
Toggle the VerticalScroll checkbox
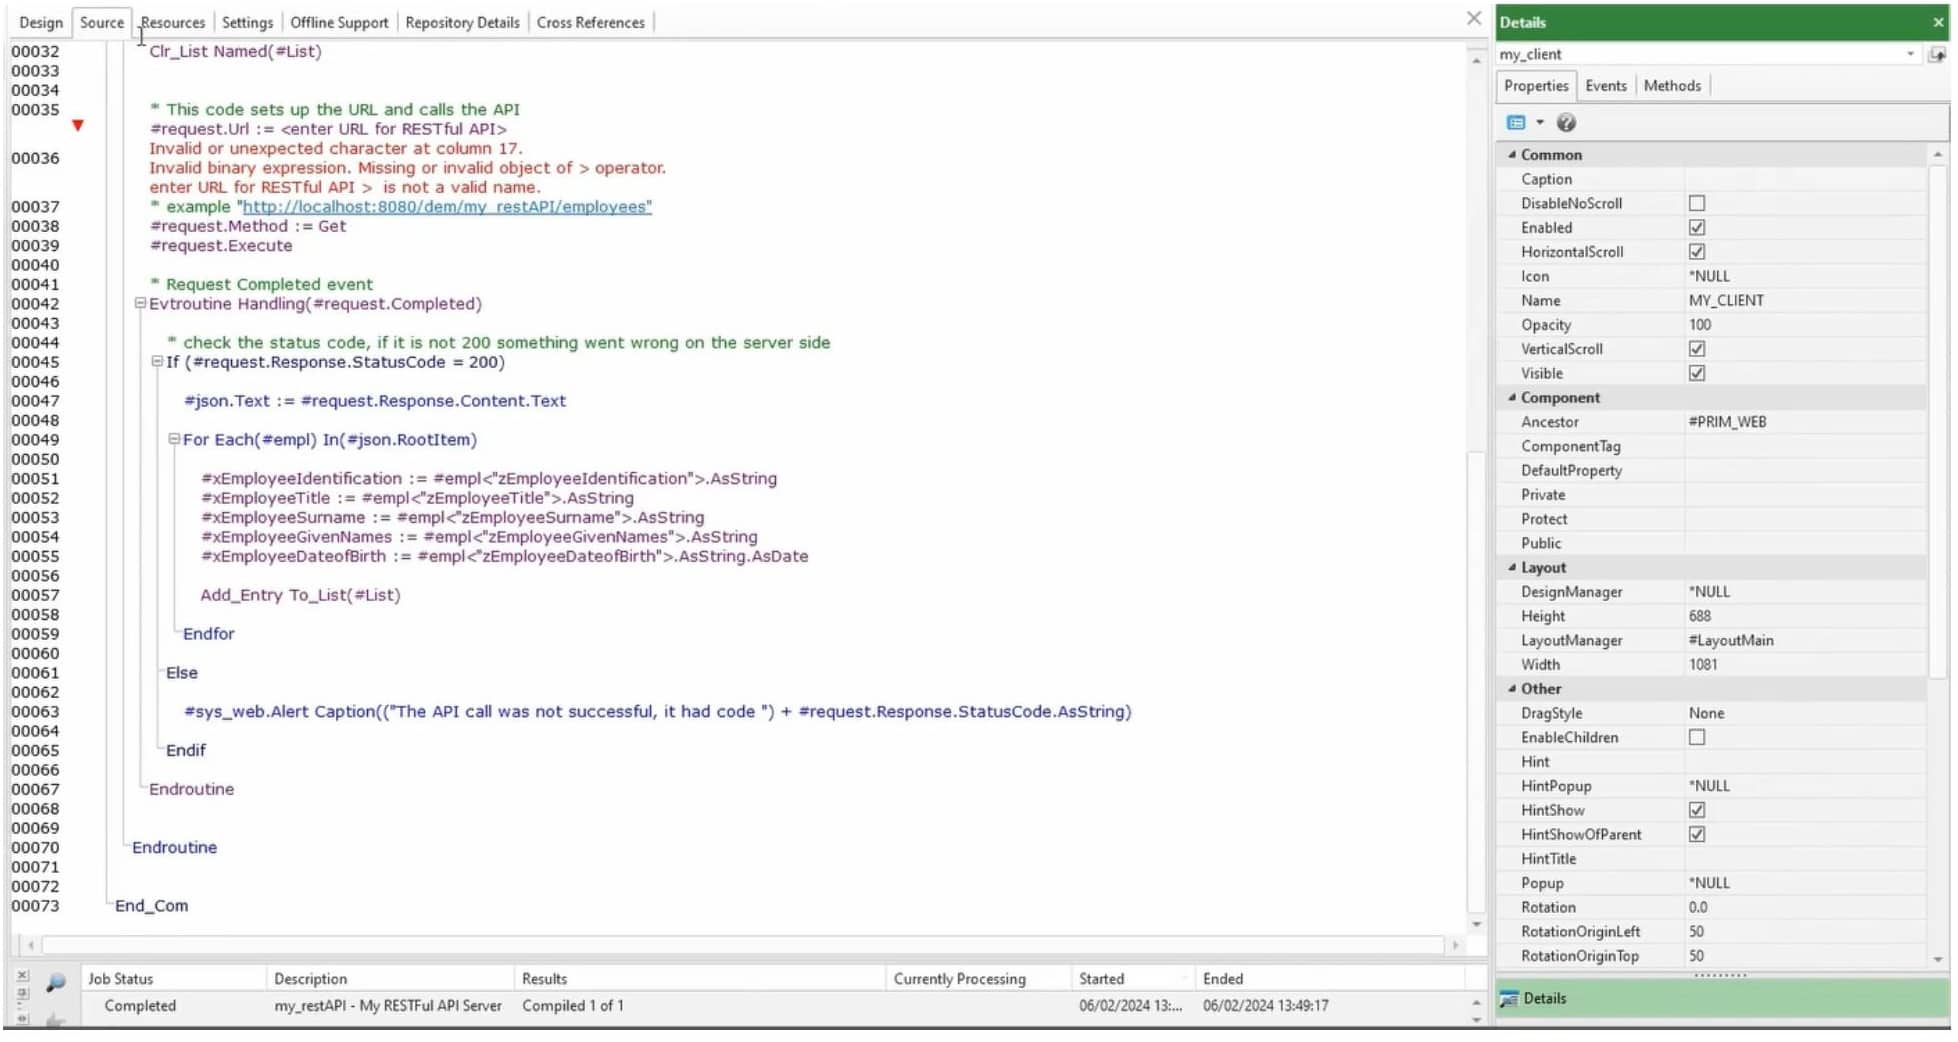coord(1696,348)
